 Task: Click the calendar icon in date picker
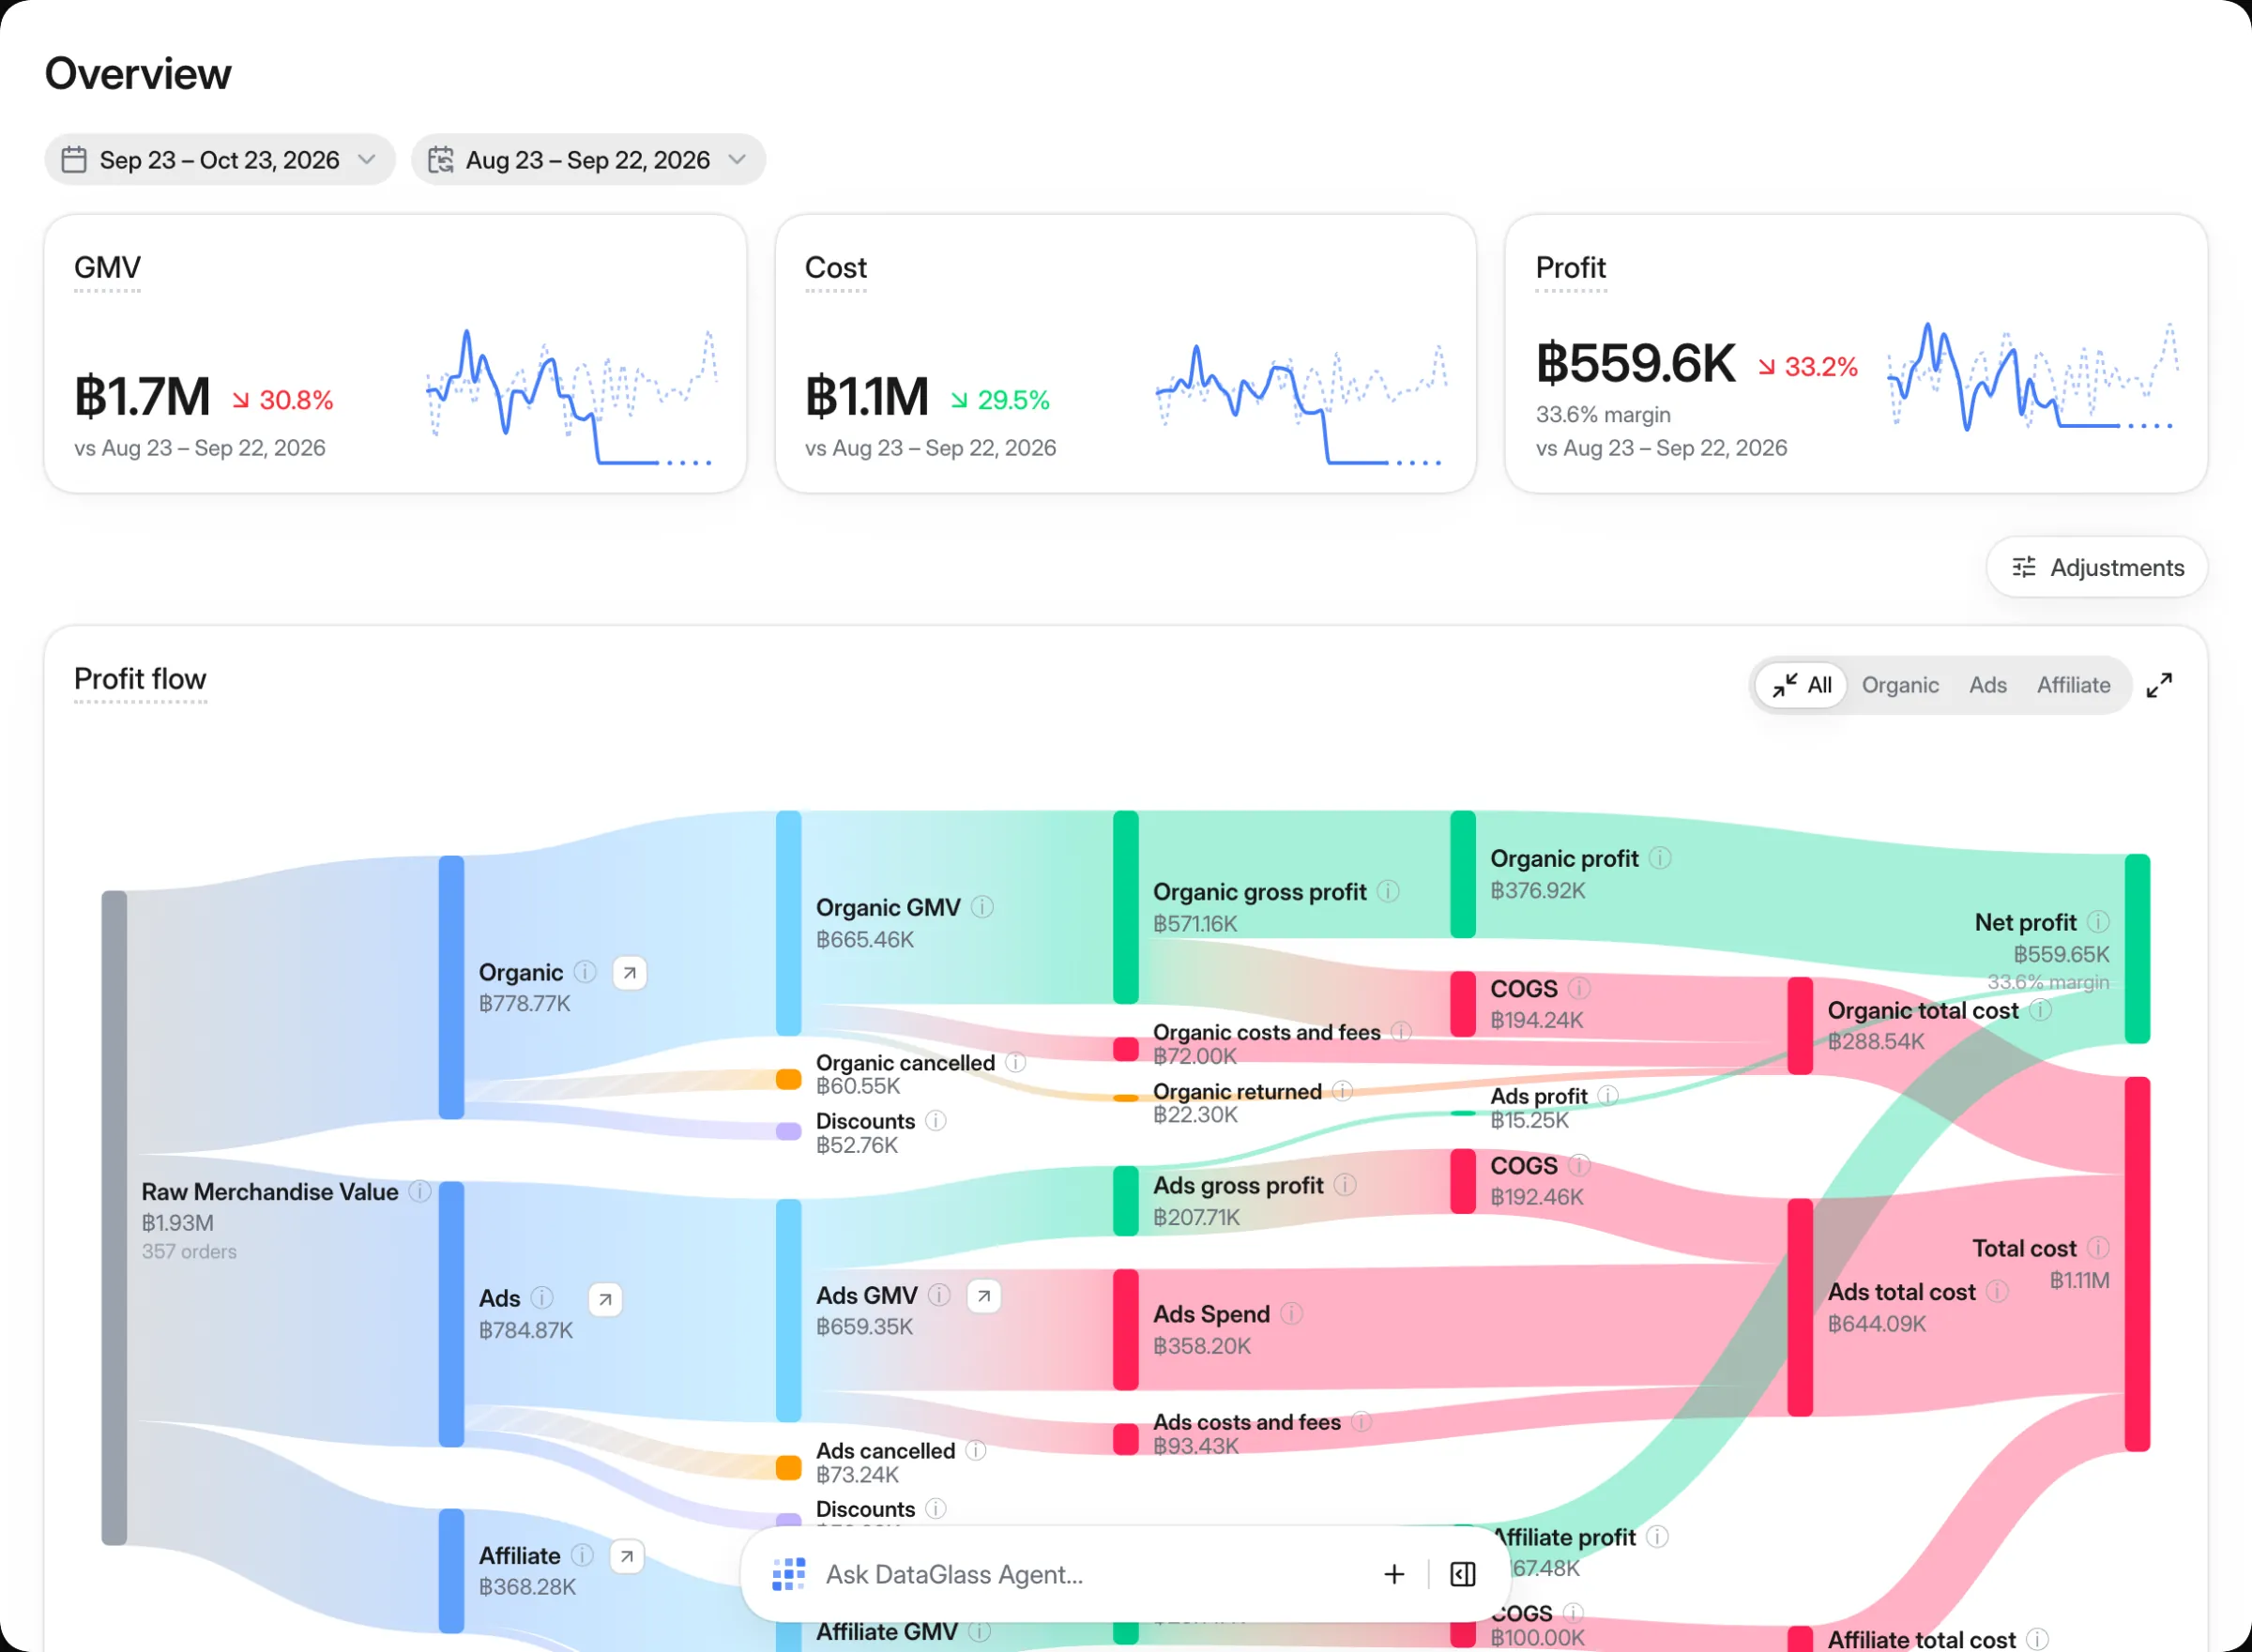(x=74, y=160)
